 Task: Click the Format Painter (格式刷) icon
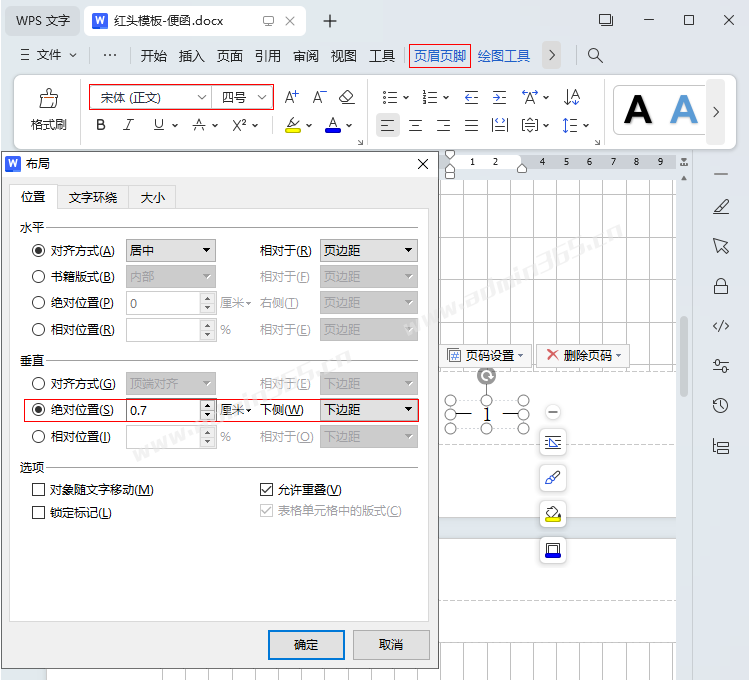point(48,99)
